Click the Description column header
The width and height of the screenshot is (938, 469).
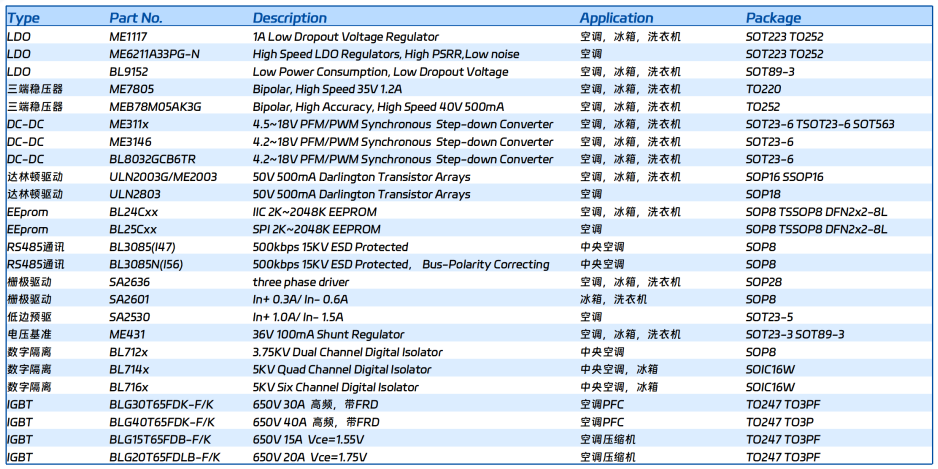[x=290, y=18]
